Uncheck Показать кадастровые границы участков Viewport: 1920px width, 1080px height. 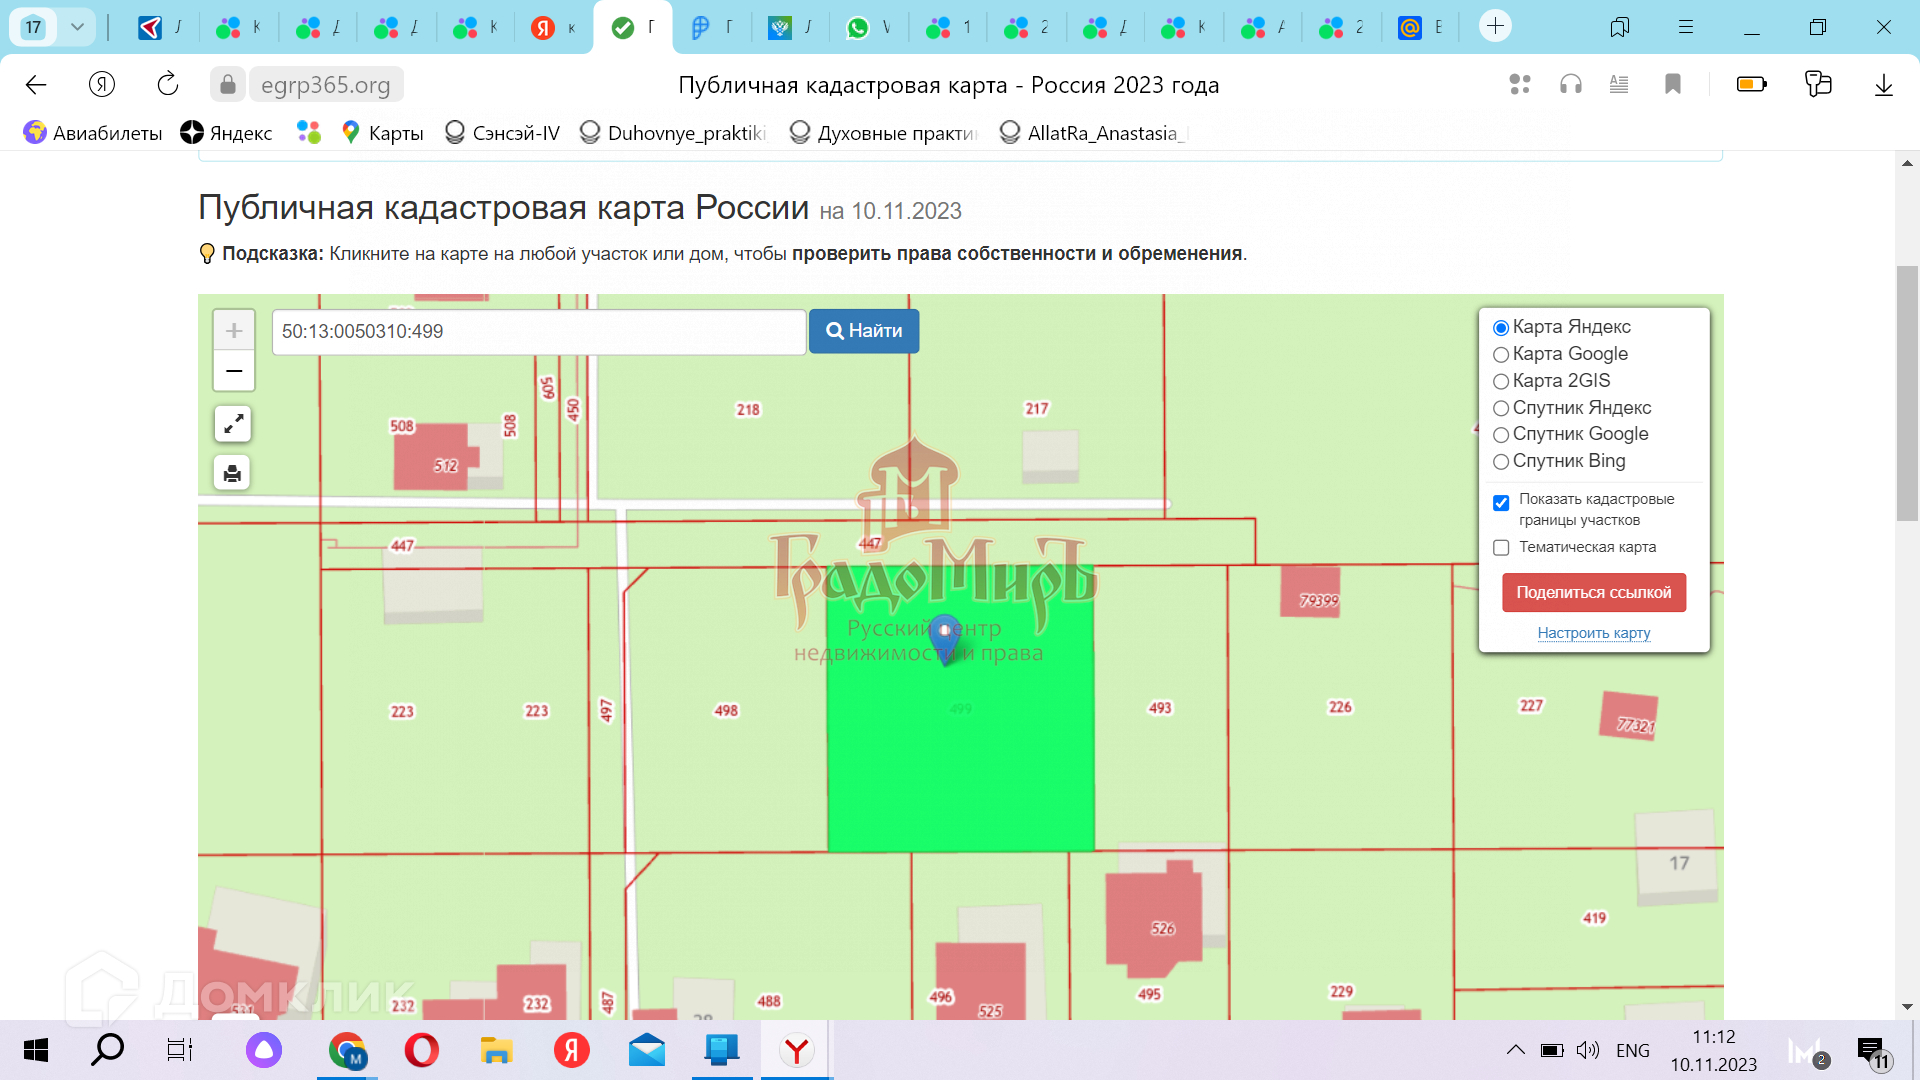point(1501,503)
